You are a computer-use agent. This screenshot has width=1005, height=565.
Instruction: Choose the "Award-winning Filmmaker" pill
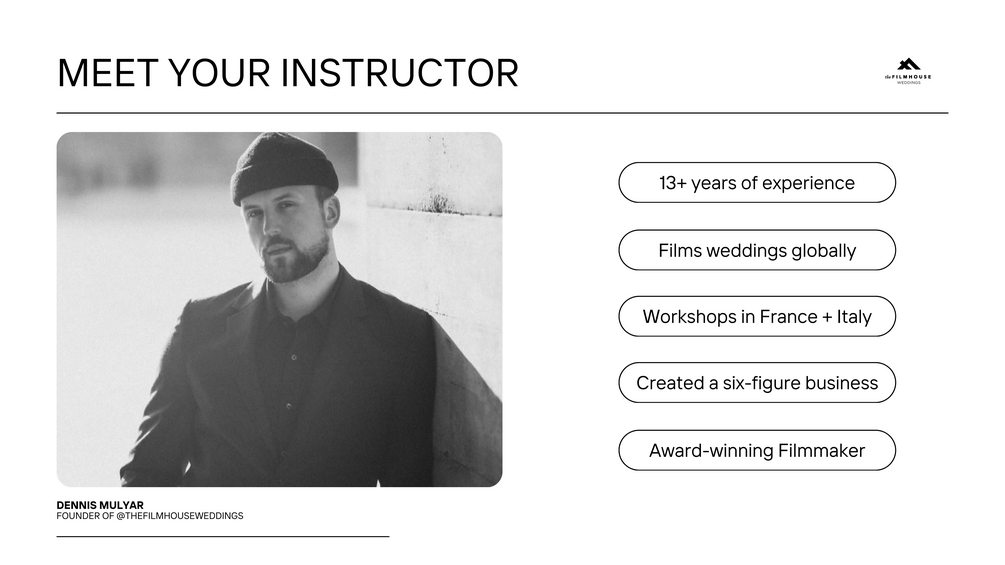[757, 450]
